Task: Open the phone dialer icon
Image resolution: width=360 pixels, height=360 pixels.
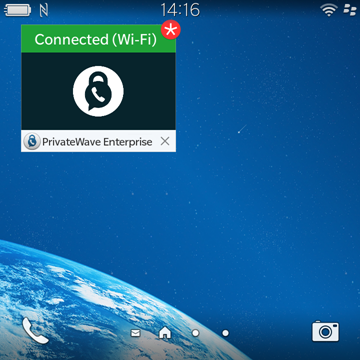Action: pyautogui.click(x=35, y=331)
